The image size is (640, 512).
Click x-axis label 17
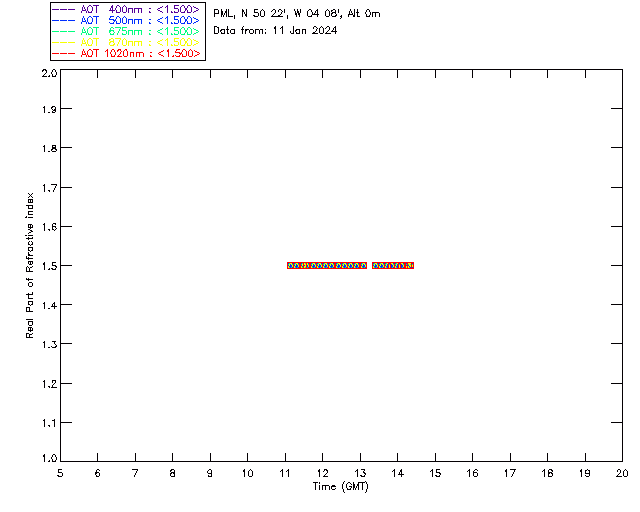tap(510, 473)
